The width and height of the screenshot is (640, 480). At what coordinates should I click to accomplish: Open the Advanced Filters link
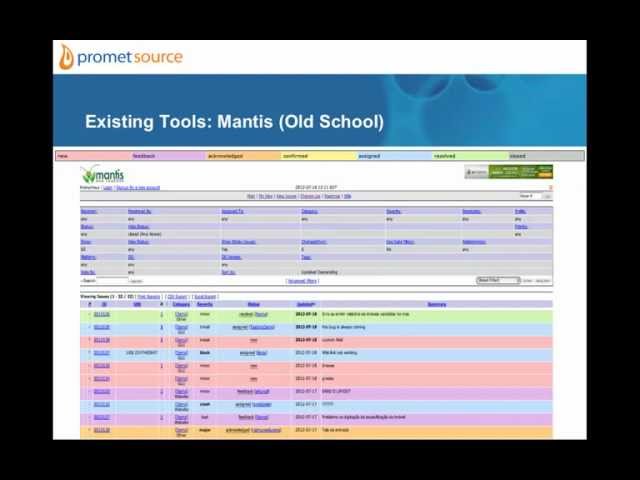pyautogui.click(x=302, y=281)
